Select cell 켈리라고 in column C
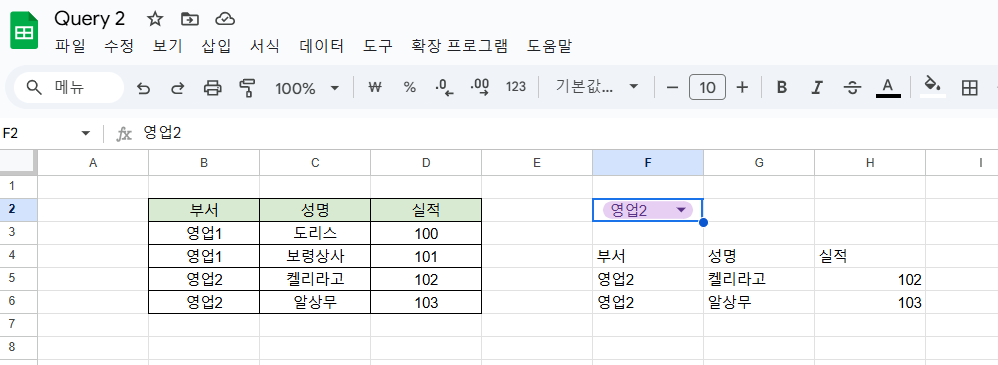This screenshot has height=365, width=998. click(315, 279)
